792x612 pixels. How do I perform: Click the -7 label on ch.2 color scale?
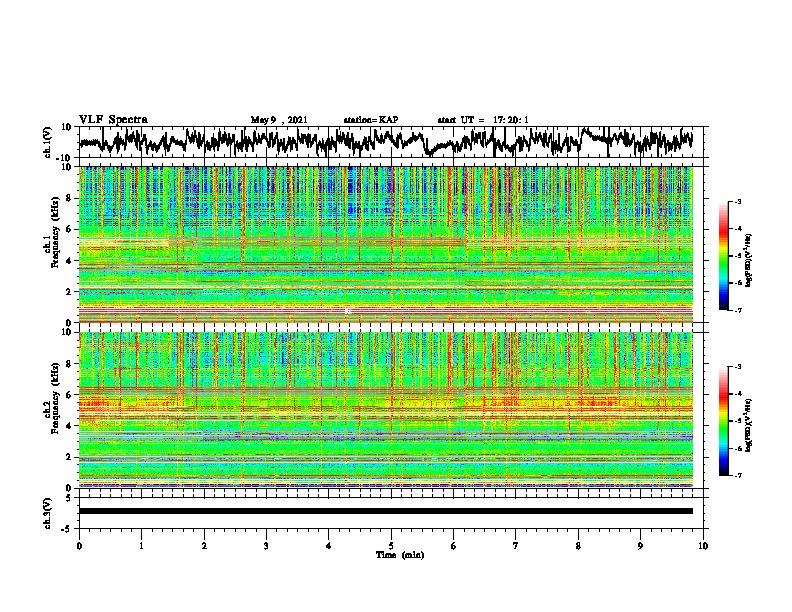point(737,475)
